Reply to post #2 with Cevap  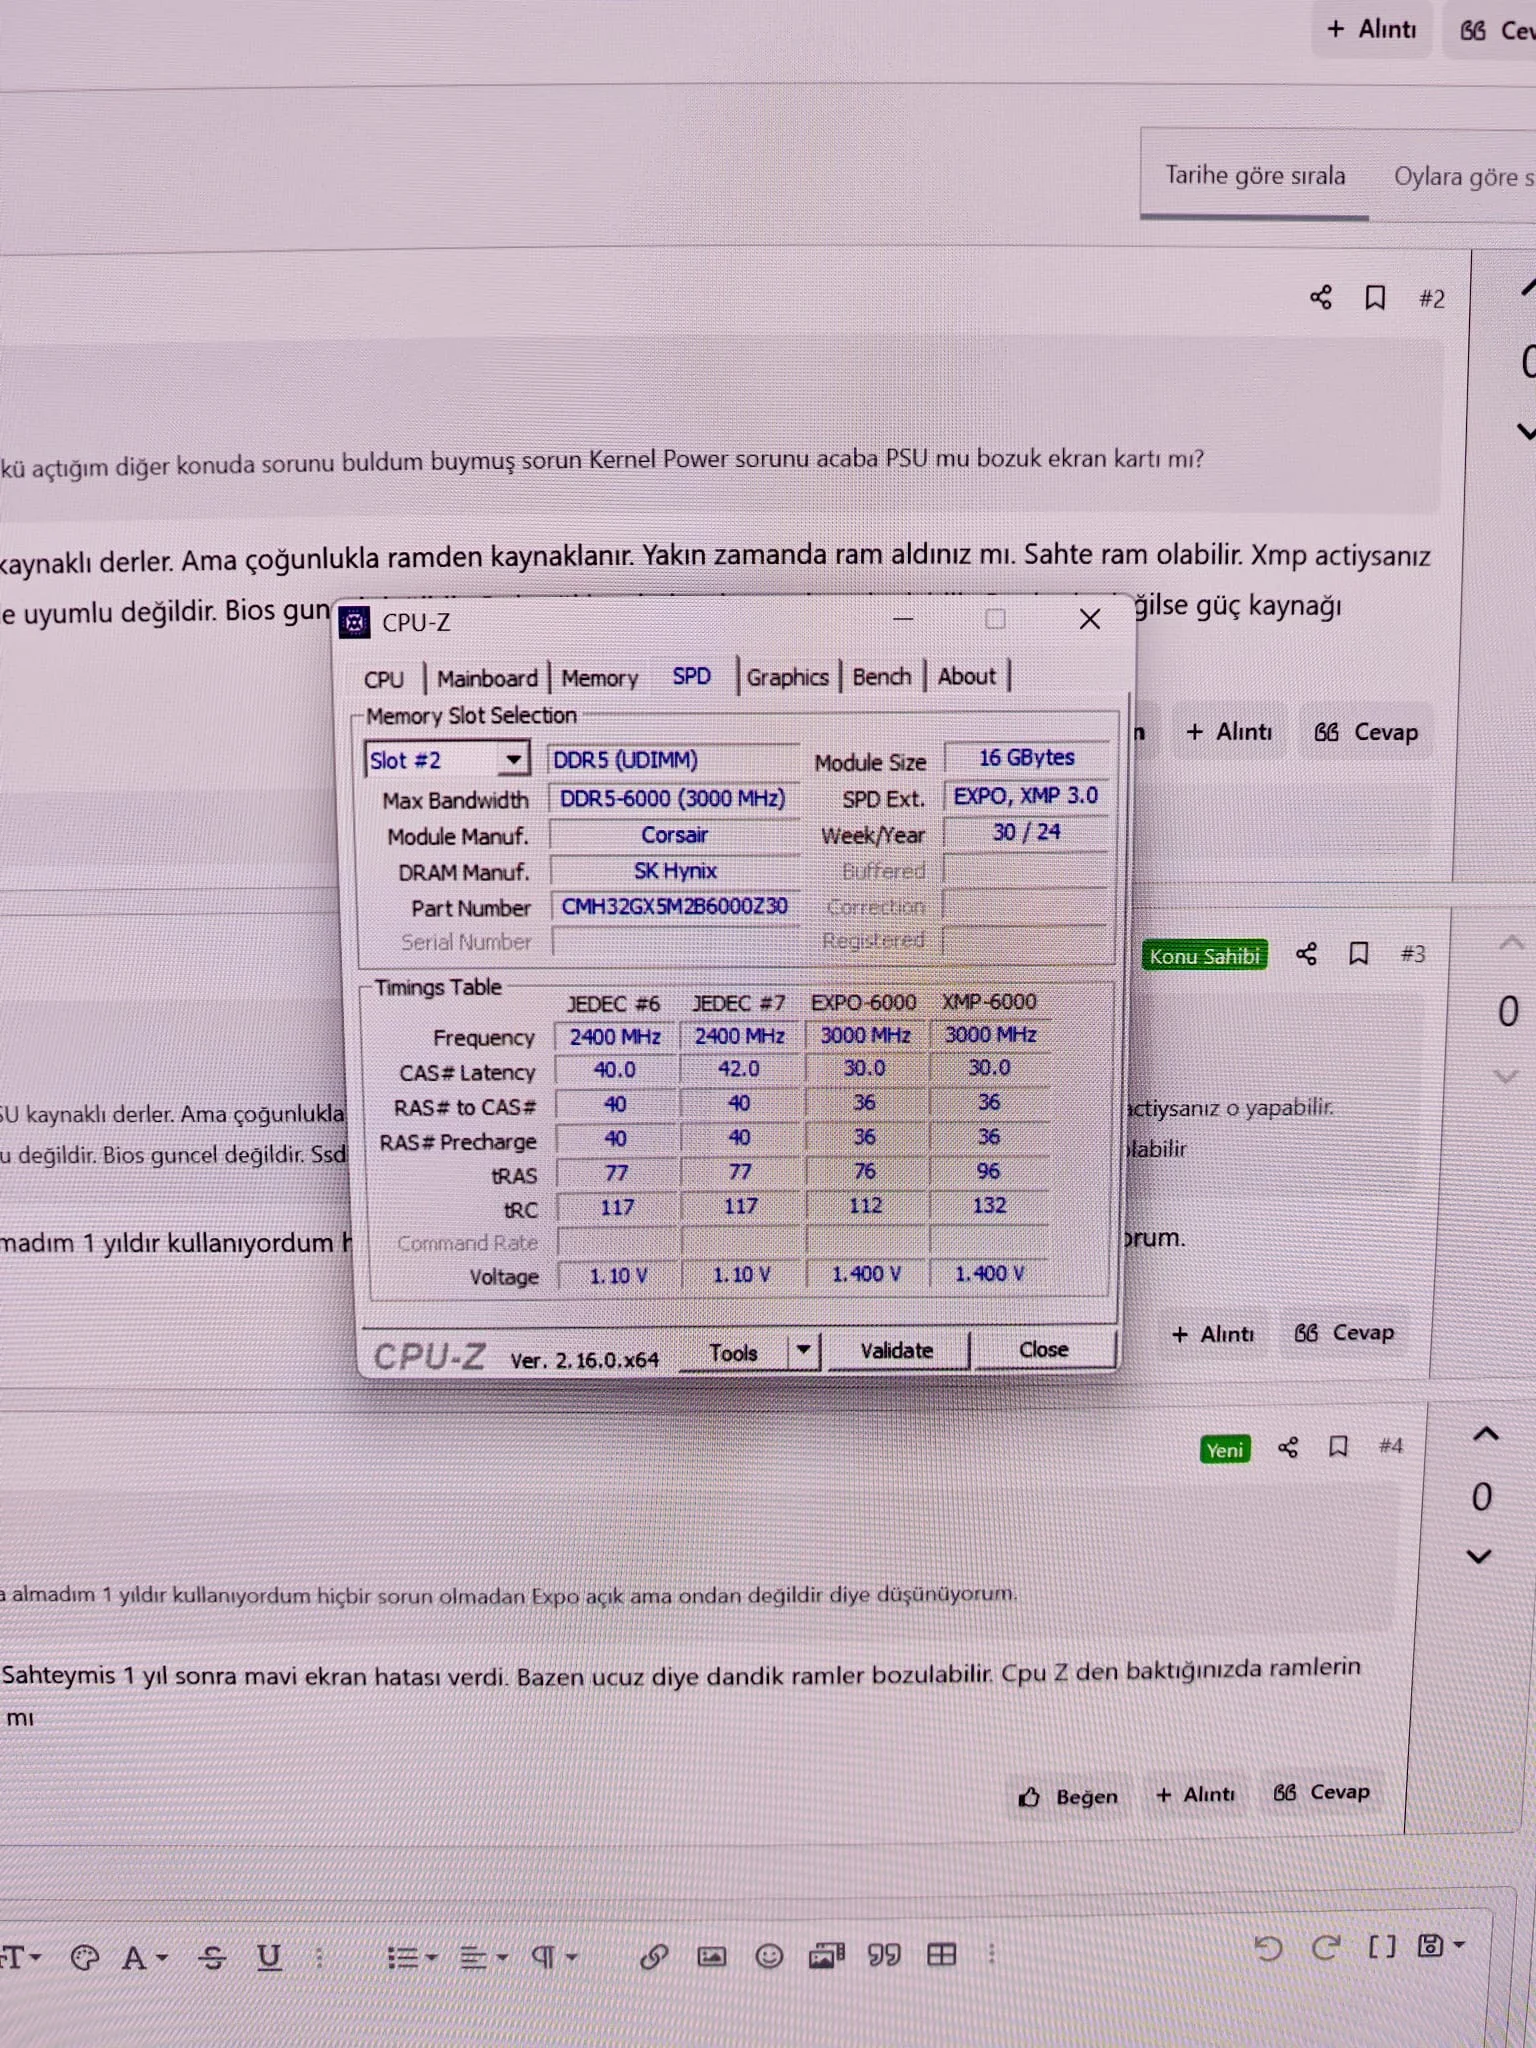tap(1366, 732)
